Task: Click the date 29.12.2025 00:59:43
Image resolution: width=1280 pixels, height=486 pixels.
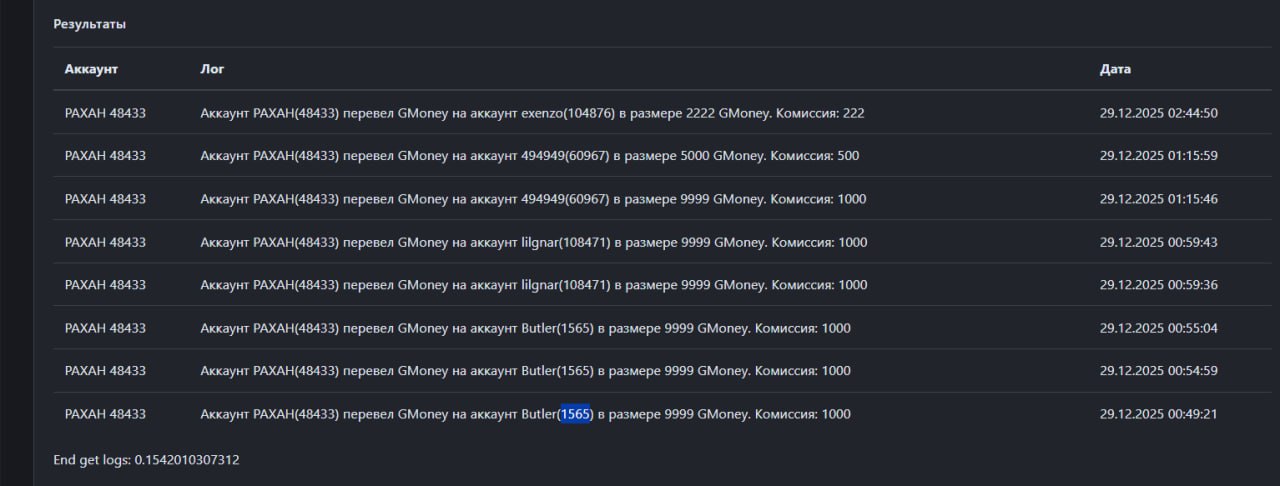Action: [x=1158, y=242]
